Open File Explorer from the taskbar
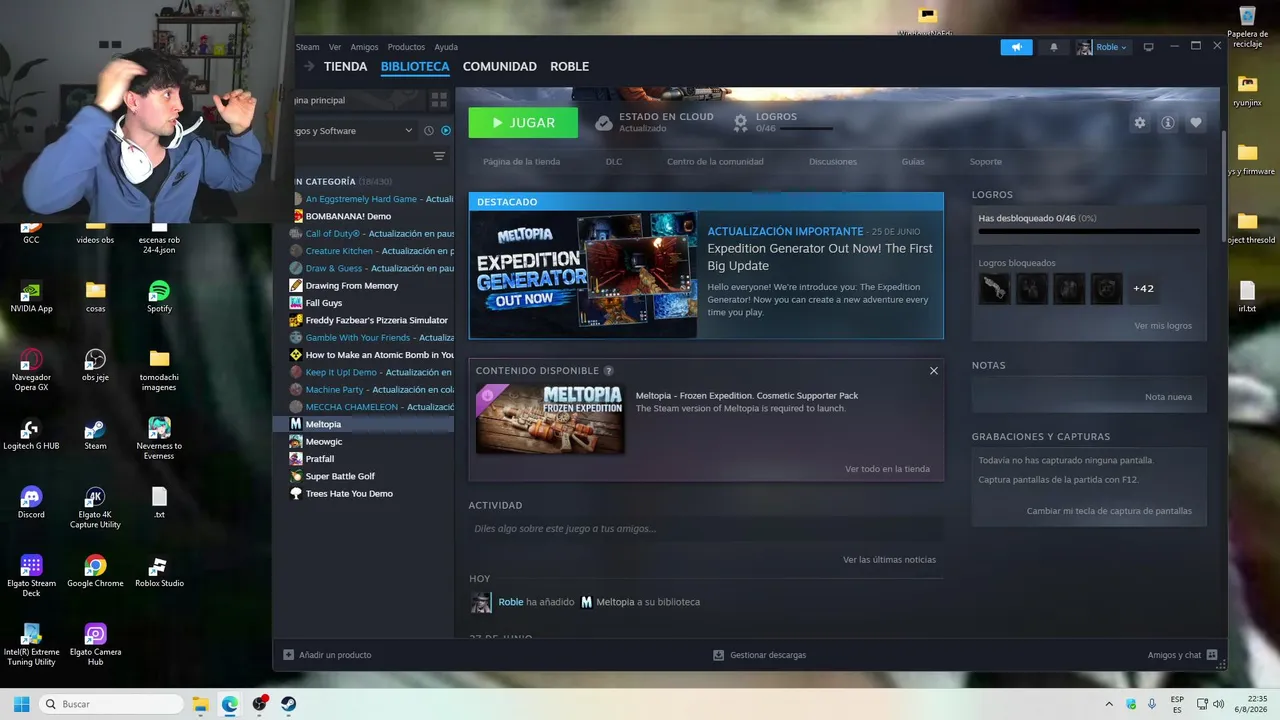Image resolution: width=1280 pixels, height=720 pixels. click(199, 704)
